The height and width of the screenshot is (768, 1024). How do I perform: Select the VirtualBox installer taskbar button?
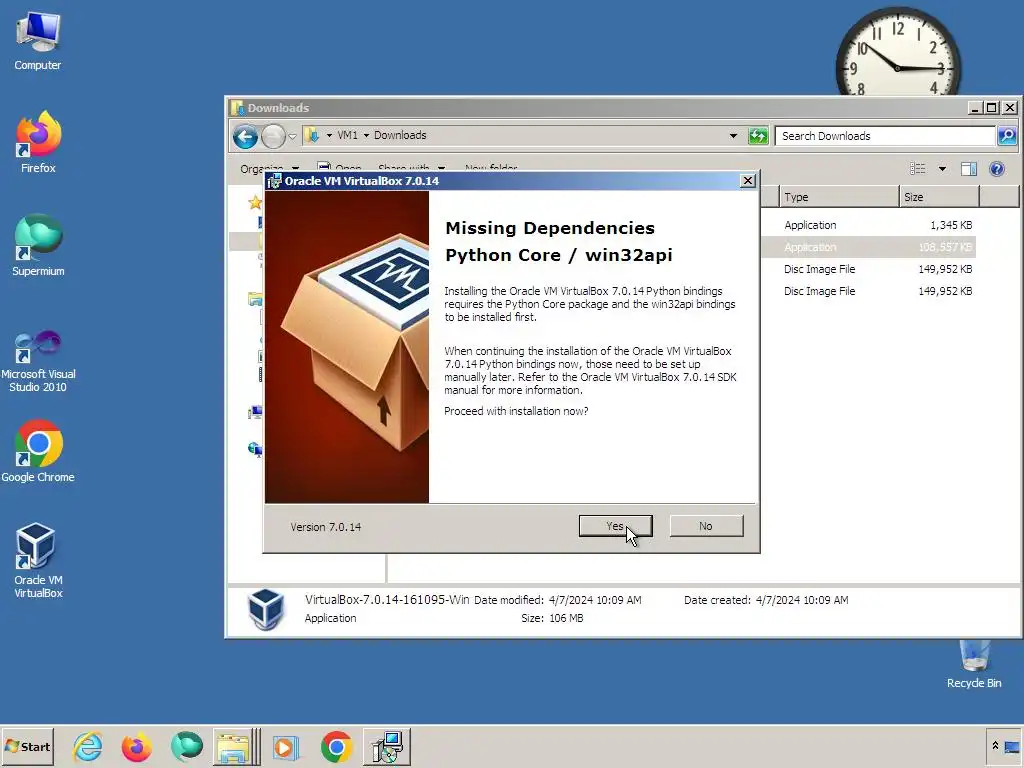pyautogui.click(x=387, y=746)
